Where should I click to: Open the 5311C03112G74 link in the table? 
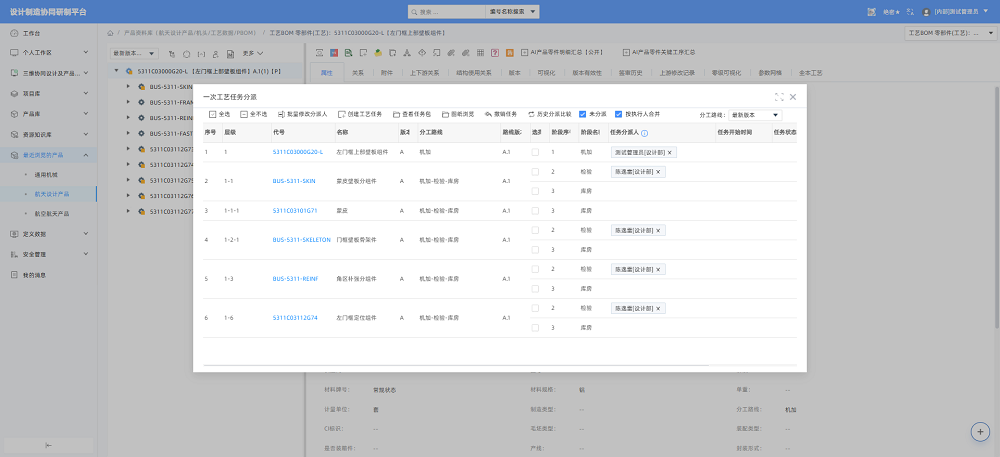point(295,317)
